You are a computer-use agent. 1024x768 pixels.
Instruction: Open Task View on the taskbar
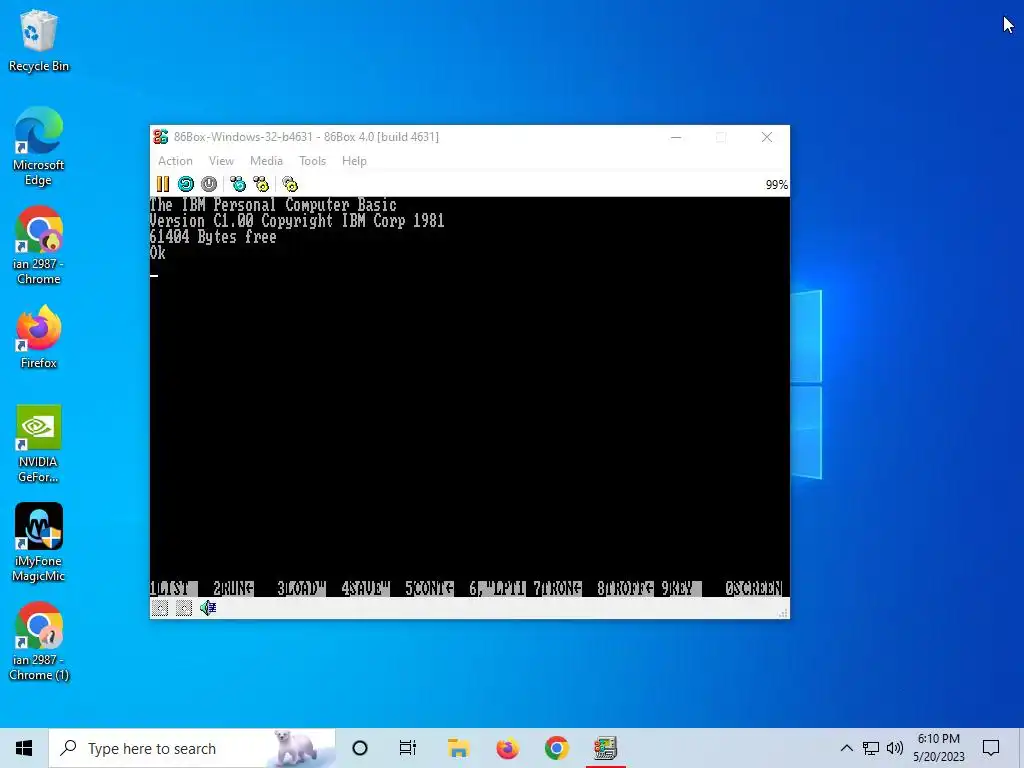coord(408,748)
